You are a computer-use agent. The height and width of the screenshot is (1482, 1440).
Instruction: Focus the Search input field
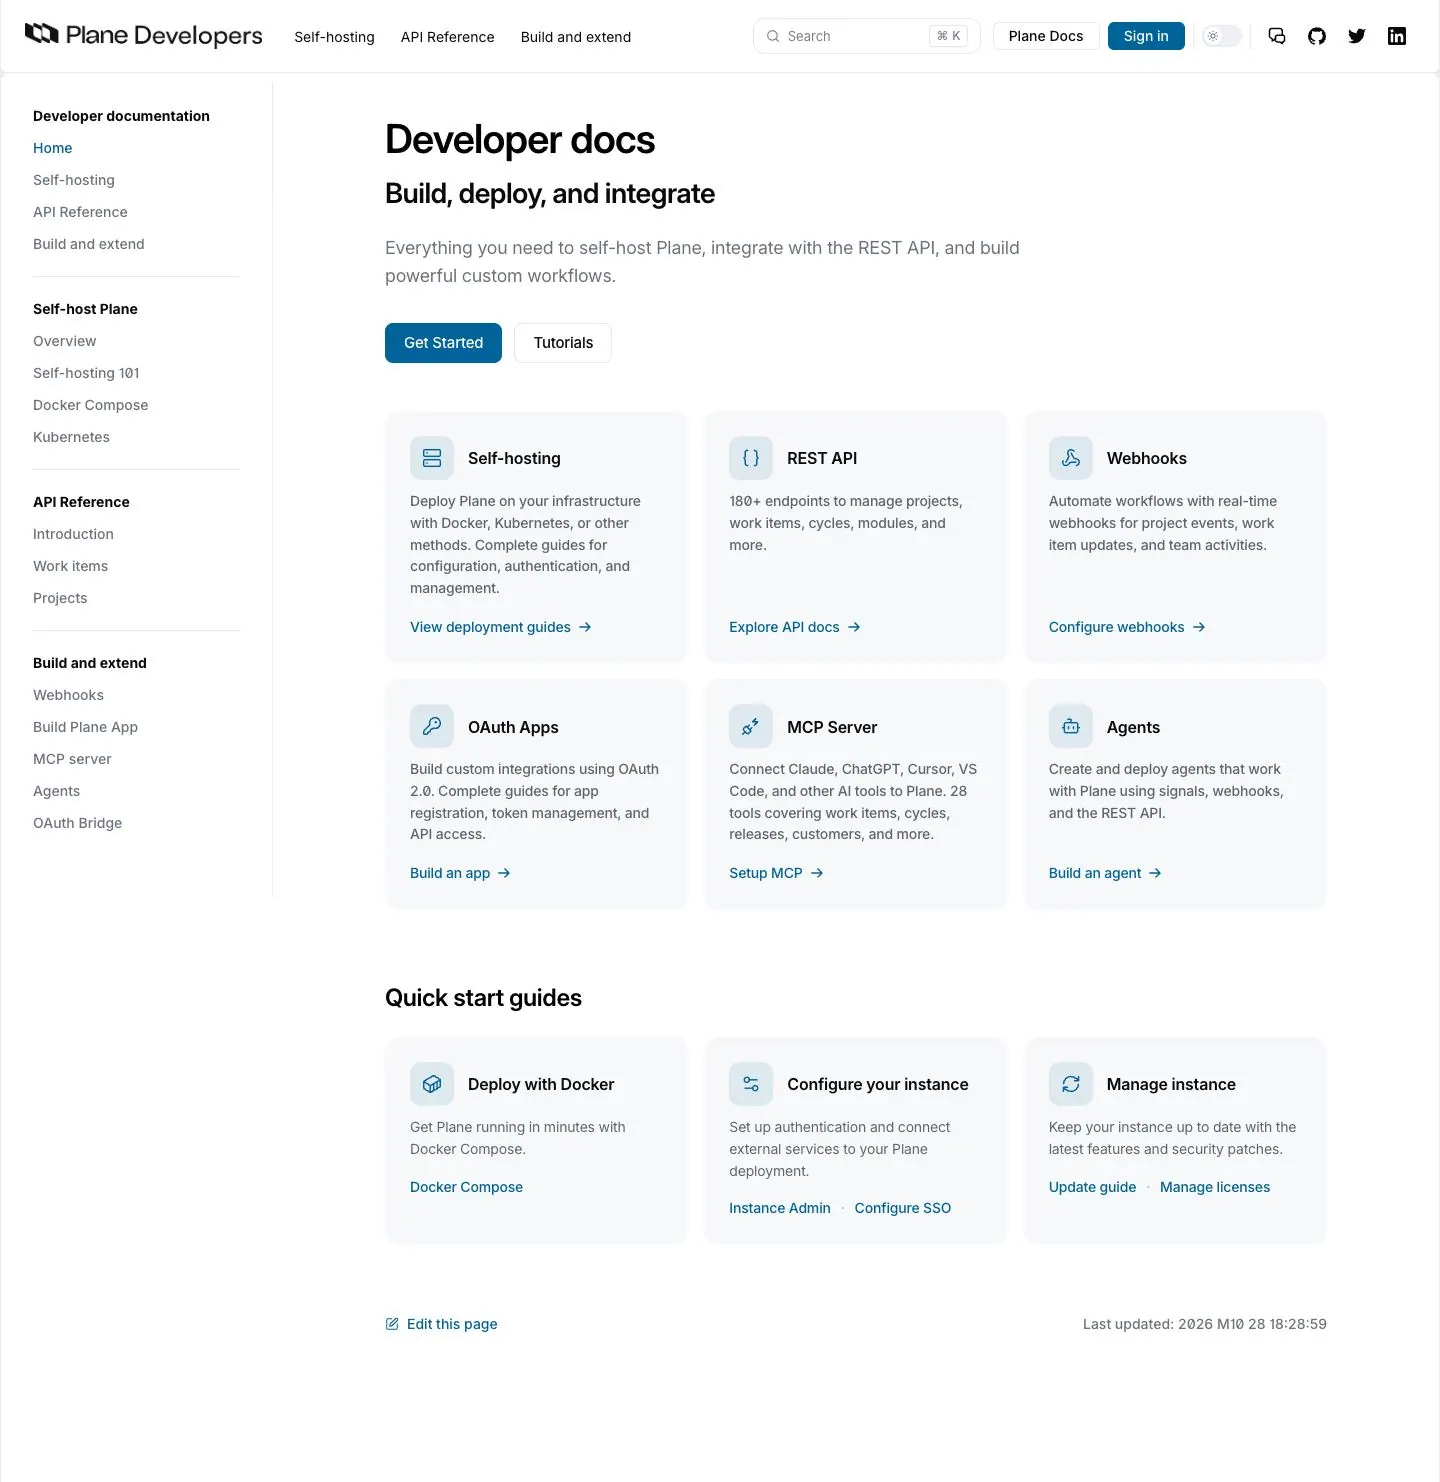(x=866, y=36)
